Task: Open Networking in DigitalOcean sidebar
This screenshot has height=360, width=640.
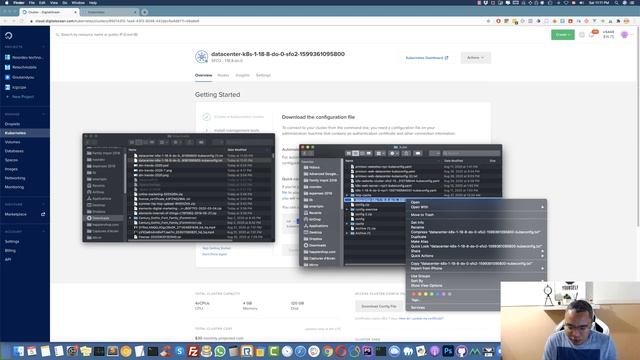Action: tap(15, 178)
